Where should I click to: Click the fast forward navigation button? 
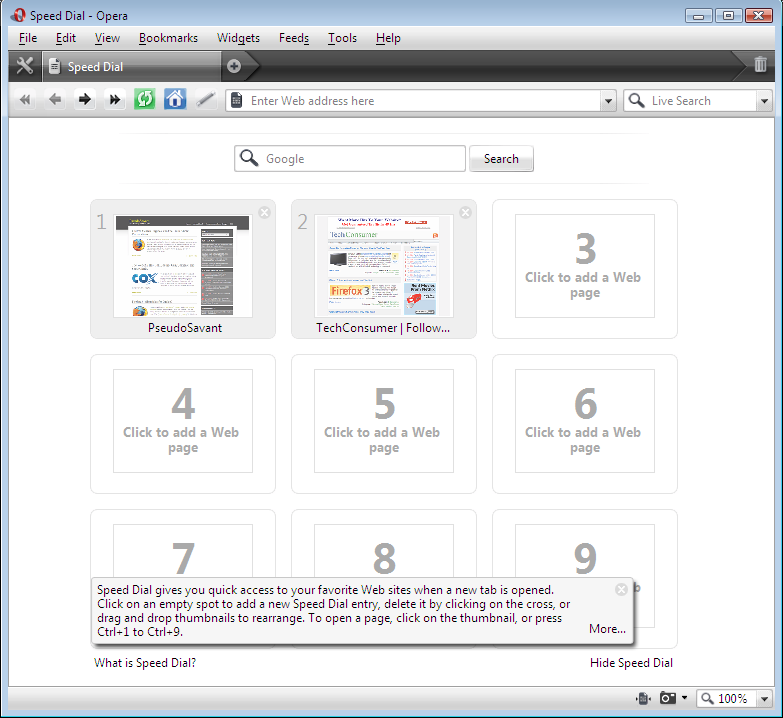(x=115, y=100)
